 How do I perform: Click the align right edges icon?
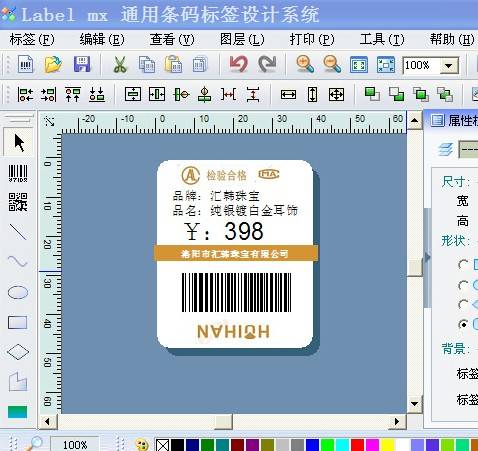pos(49,95)
